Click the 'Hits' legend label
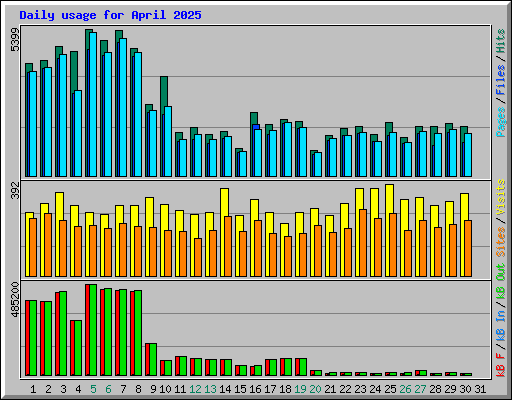 pos(500,41)
